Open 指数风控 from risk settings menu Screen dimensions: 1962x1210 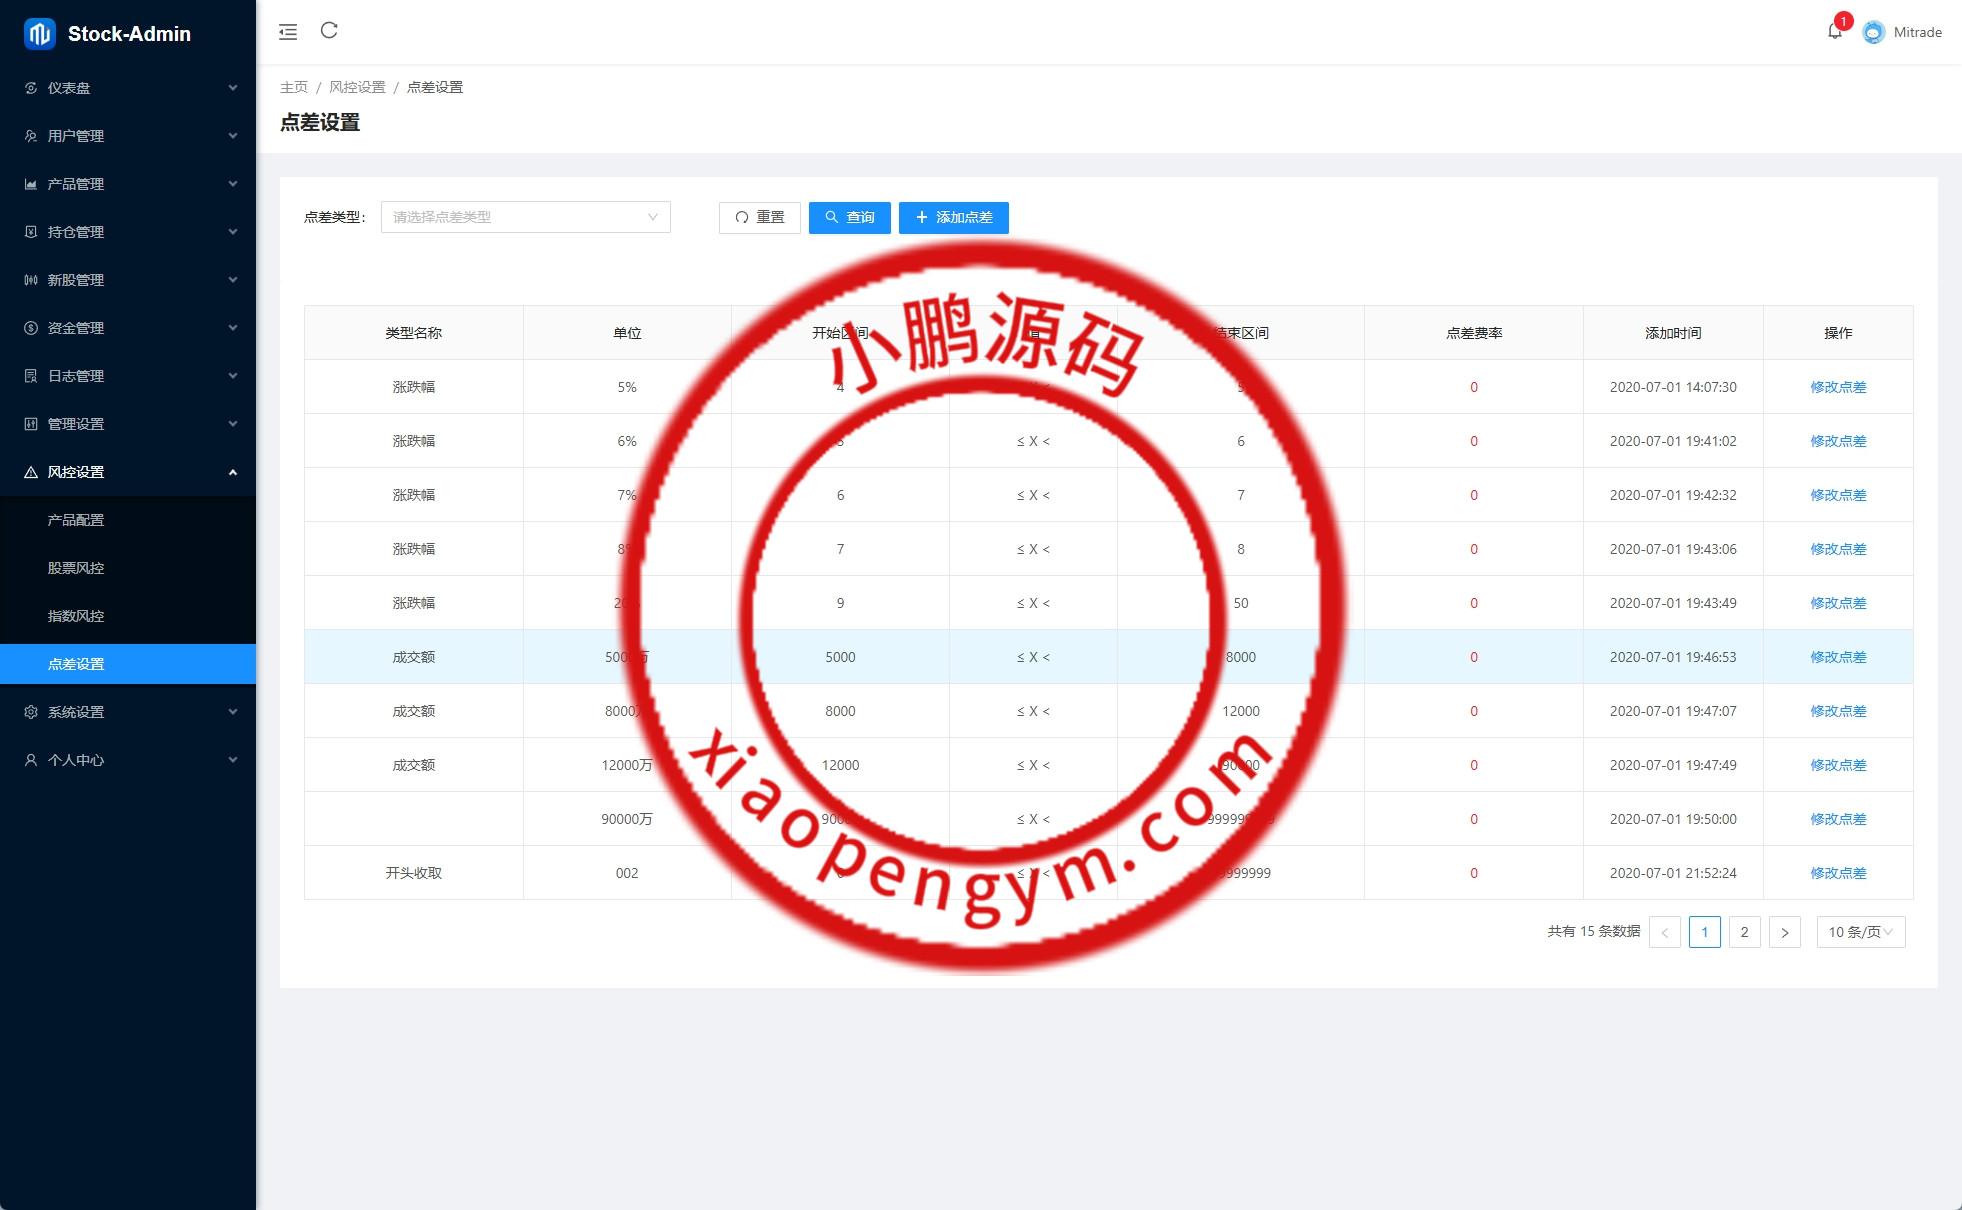(75, 616)
